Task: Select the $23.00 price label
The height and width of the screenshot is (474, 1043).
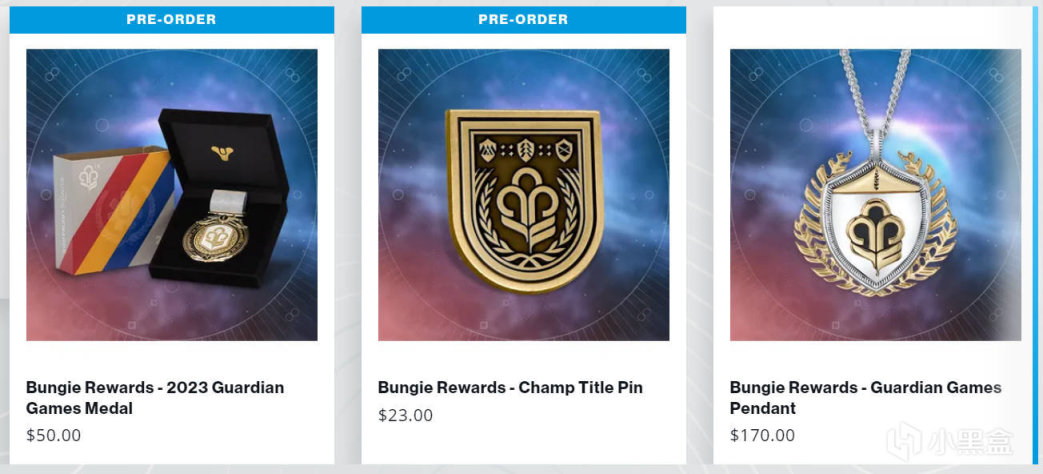Action: click(406, 415)
